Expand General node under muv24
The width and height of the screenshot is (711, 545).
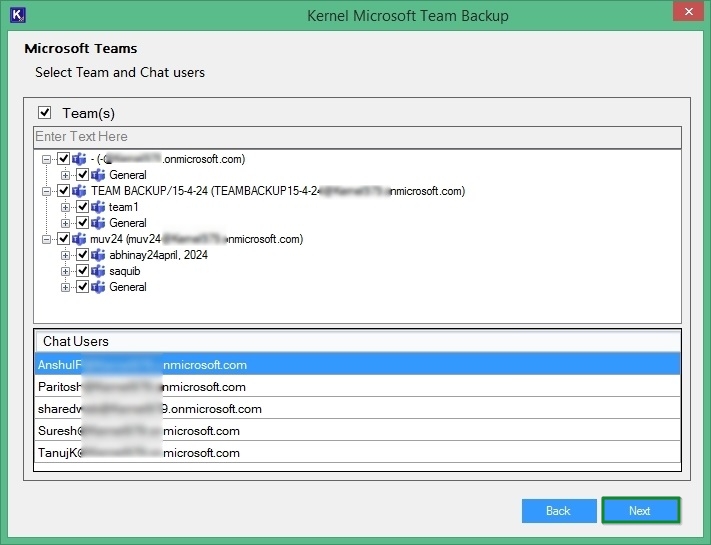pos(65,287)
